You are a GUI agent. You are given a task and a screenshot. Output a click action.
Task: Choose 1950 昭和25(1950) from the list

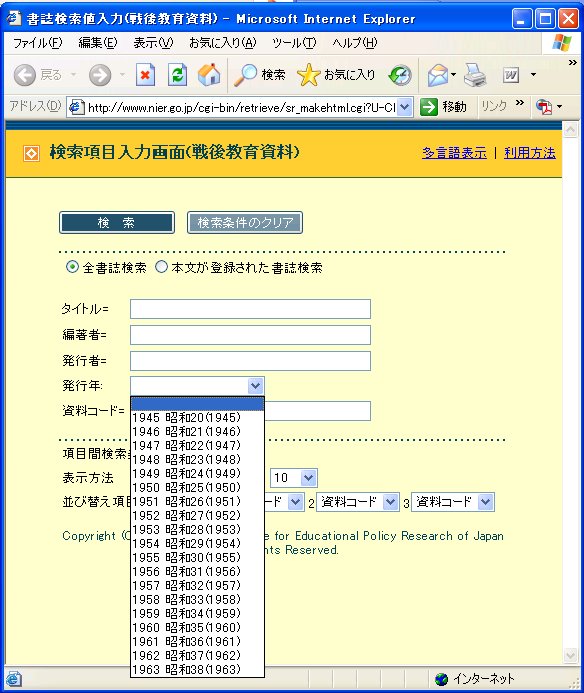[197, 487]
